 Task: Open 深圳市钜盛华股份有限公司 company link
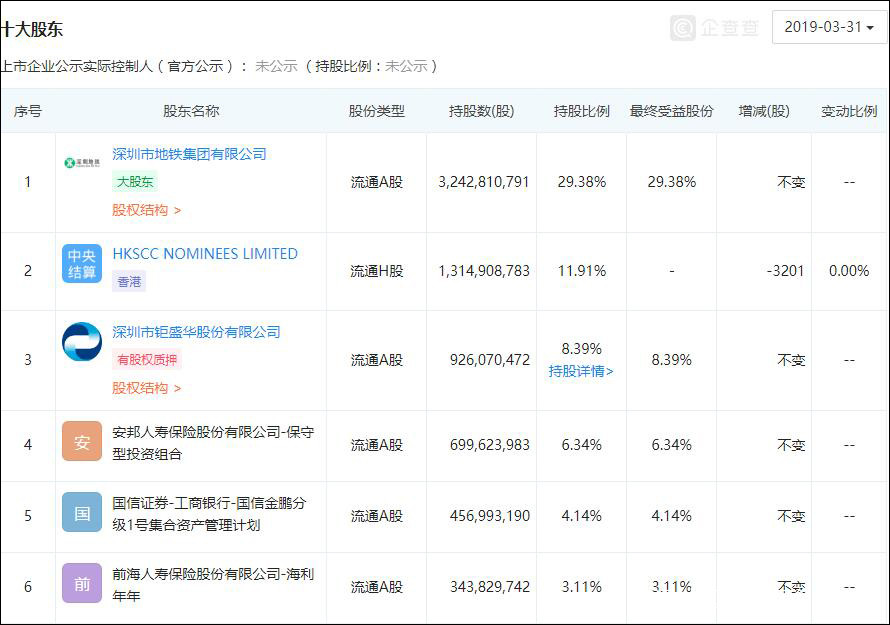pyautogui.click(x=196, y=332)
